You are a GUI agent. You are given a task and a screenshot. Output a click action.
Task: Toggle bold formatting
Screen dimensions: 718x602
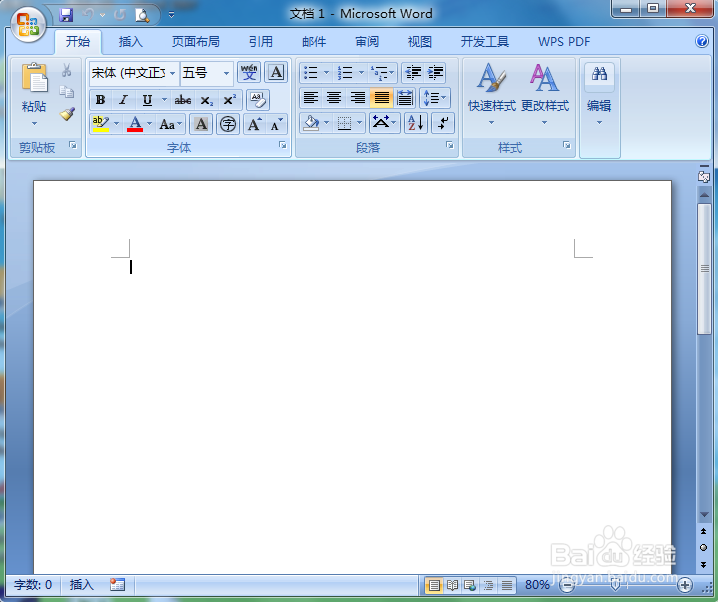pos(100,100)
